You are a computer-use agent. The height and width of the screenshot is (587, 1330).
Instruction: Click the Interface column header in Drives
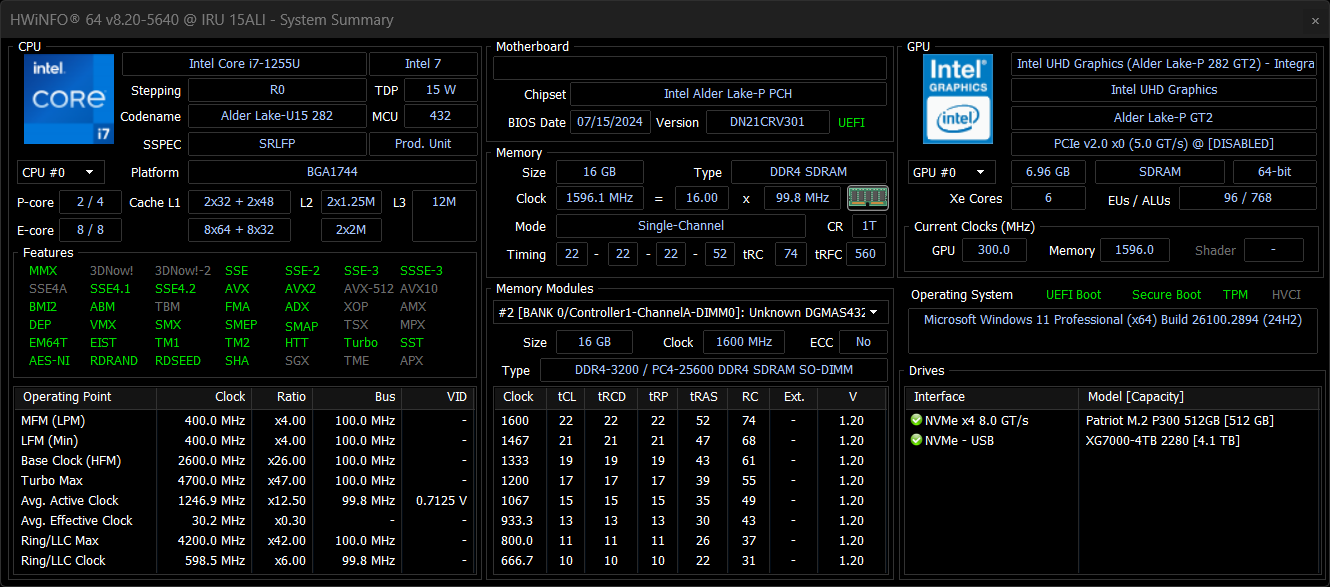pos(993,397)
